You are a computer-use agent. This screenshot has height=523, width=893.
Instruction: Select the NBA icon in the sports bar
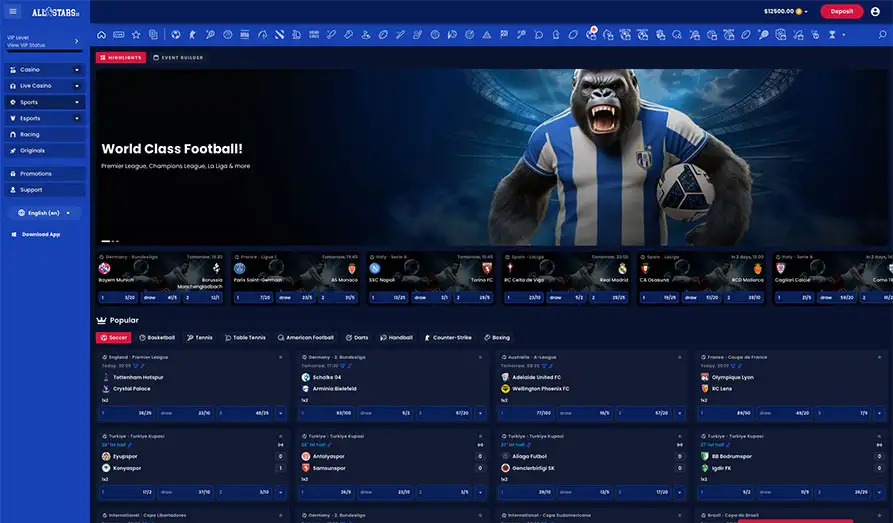point(245,35)
